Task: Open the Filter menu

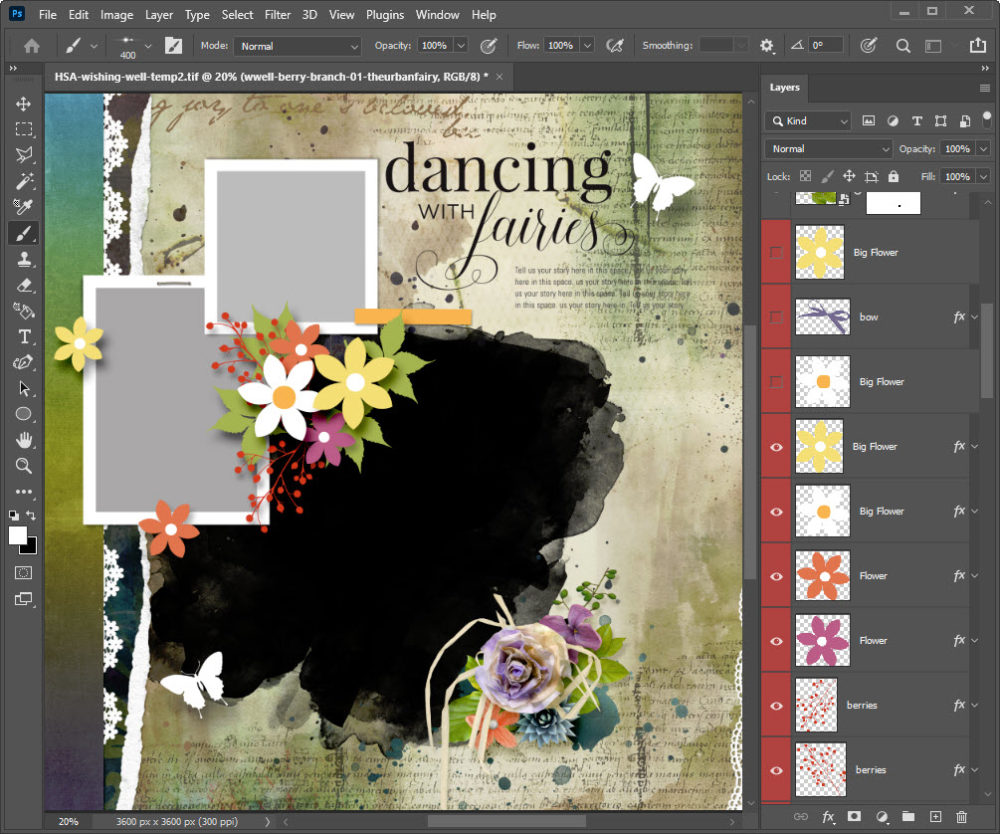Action: coord(278,15)
